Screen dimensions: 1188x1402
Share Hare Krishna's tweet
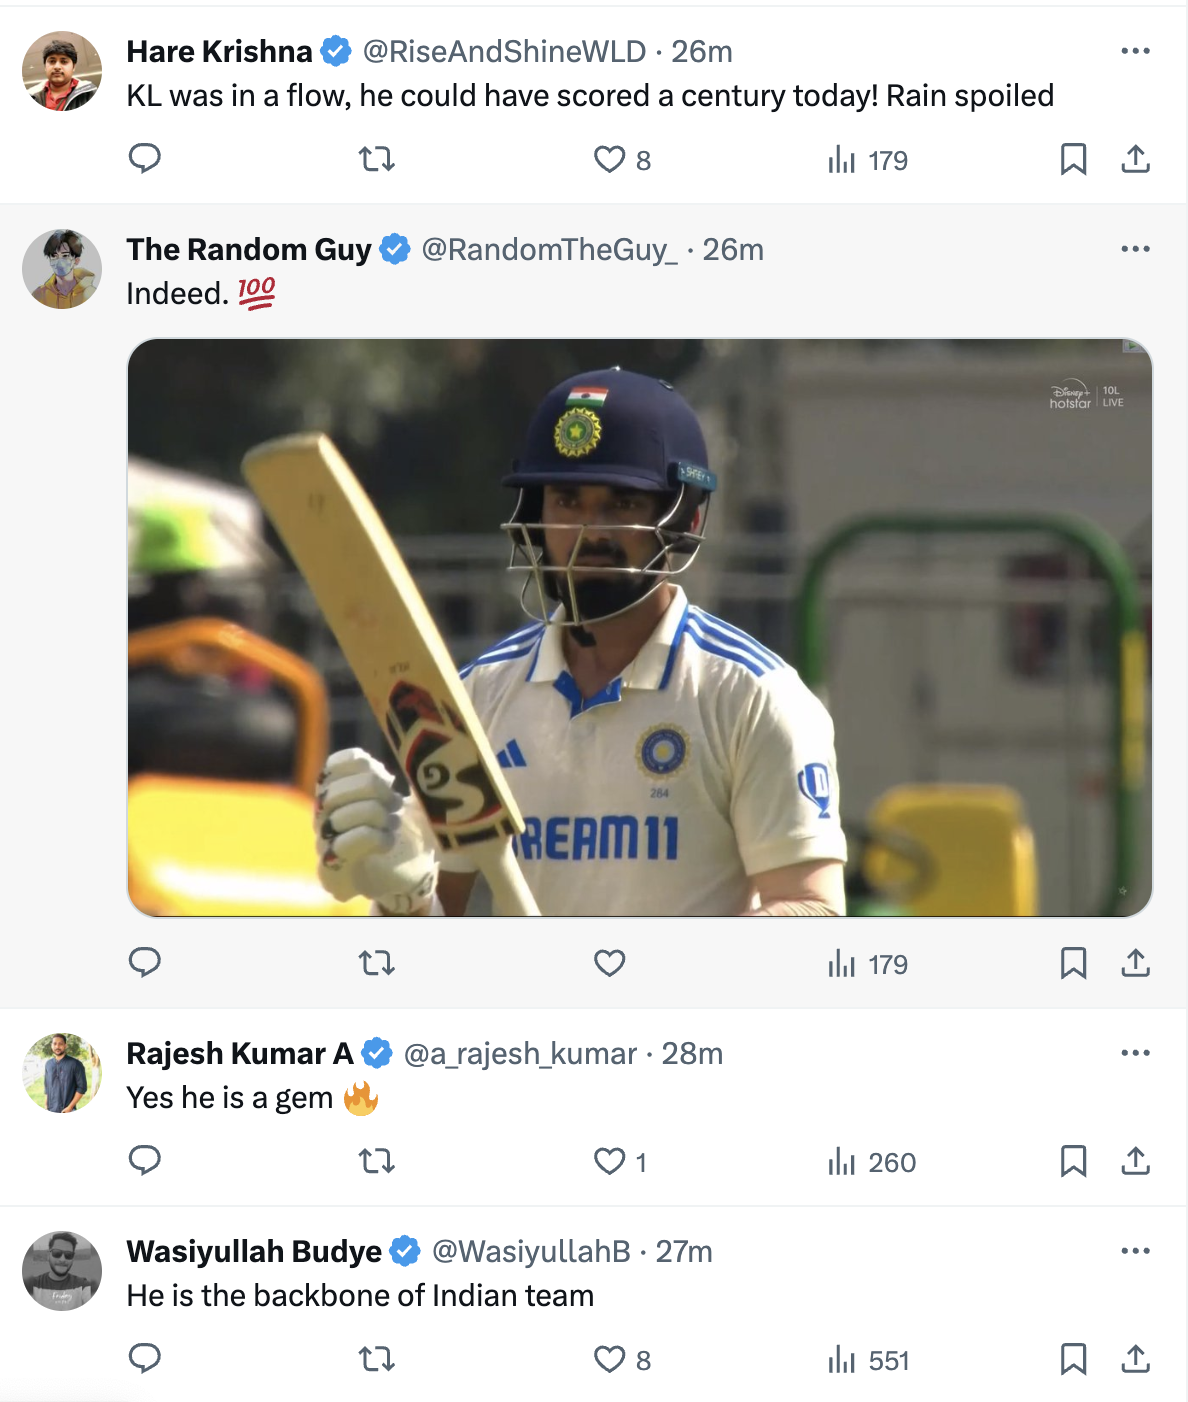(x=1136, y=159)
